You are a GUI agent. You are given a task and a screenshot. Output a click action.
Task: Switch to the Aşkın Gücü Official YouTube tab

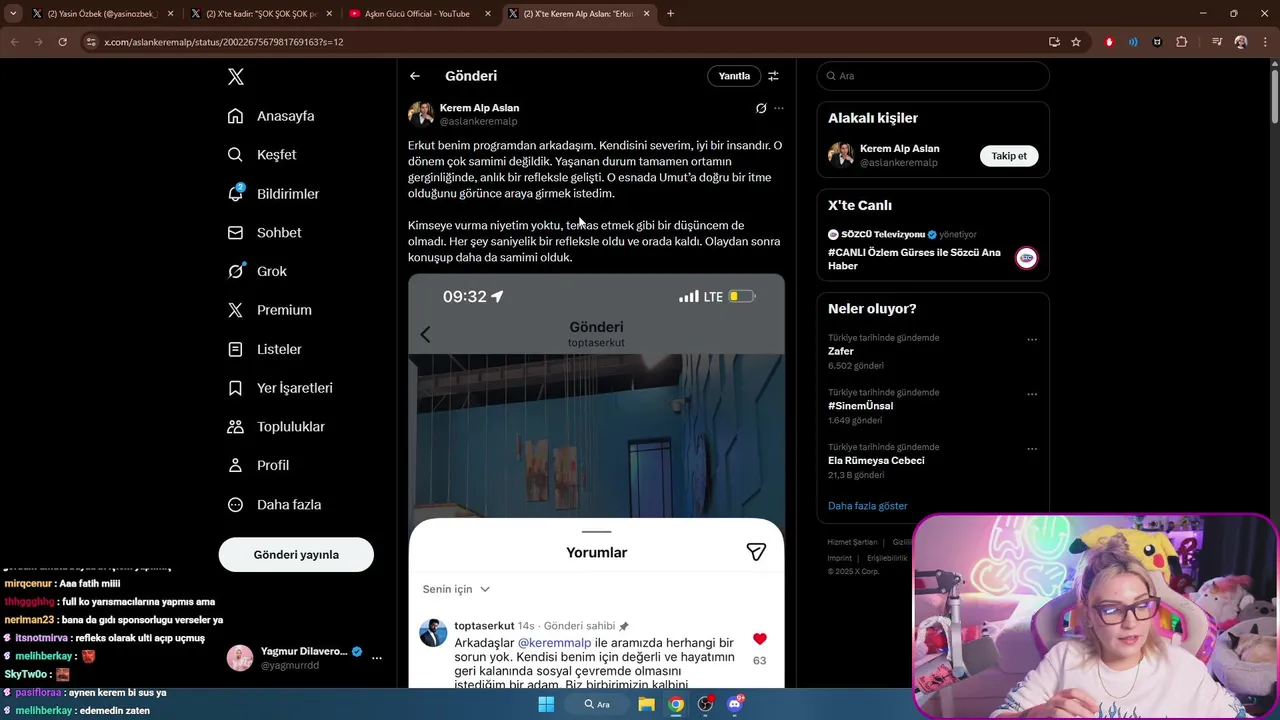pyautogui.click(x=420, y=14)
